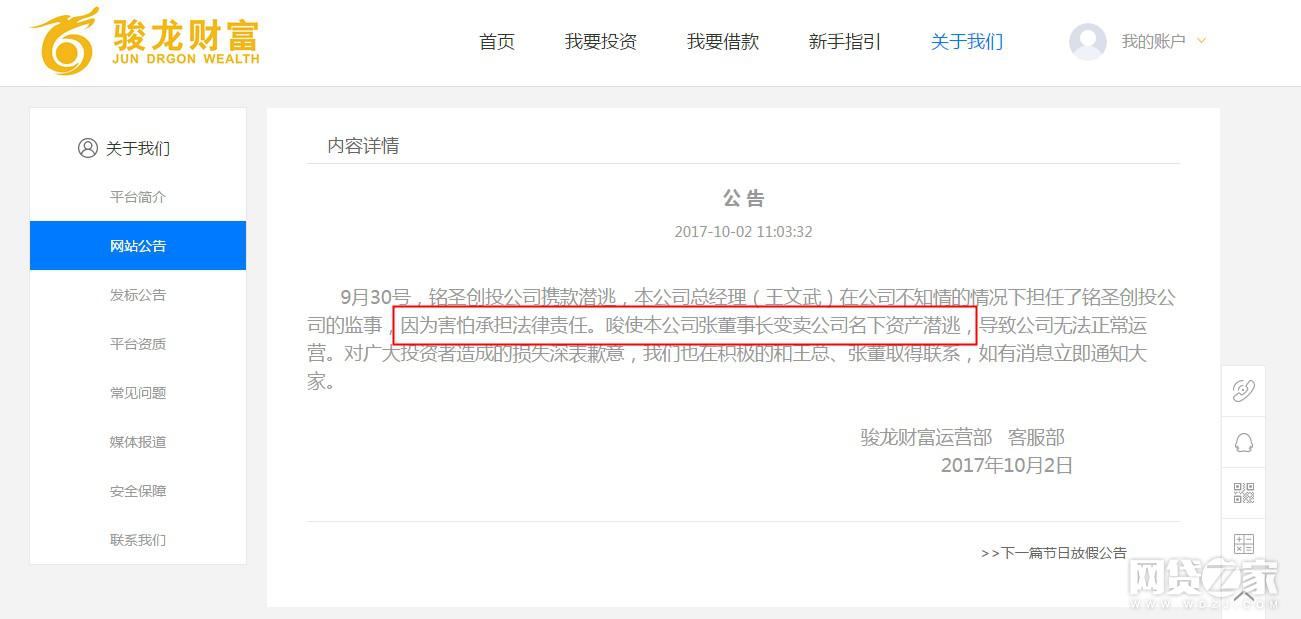Select 平台简介 in the sidebar
1301x619 pixels.
[x=138, y=197]
